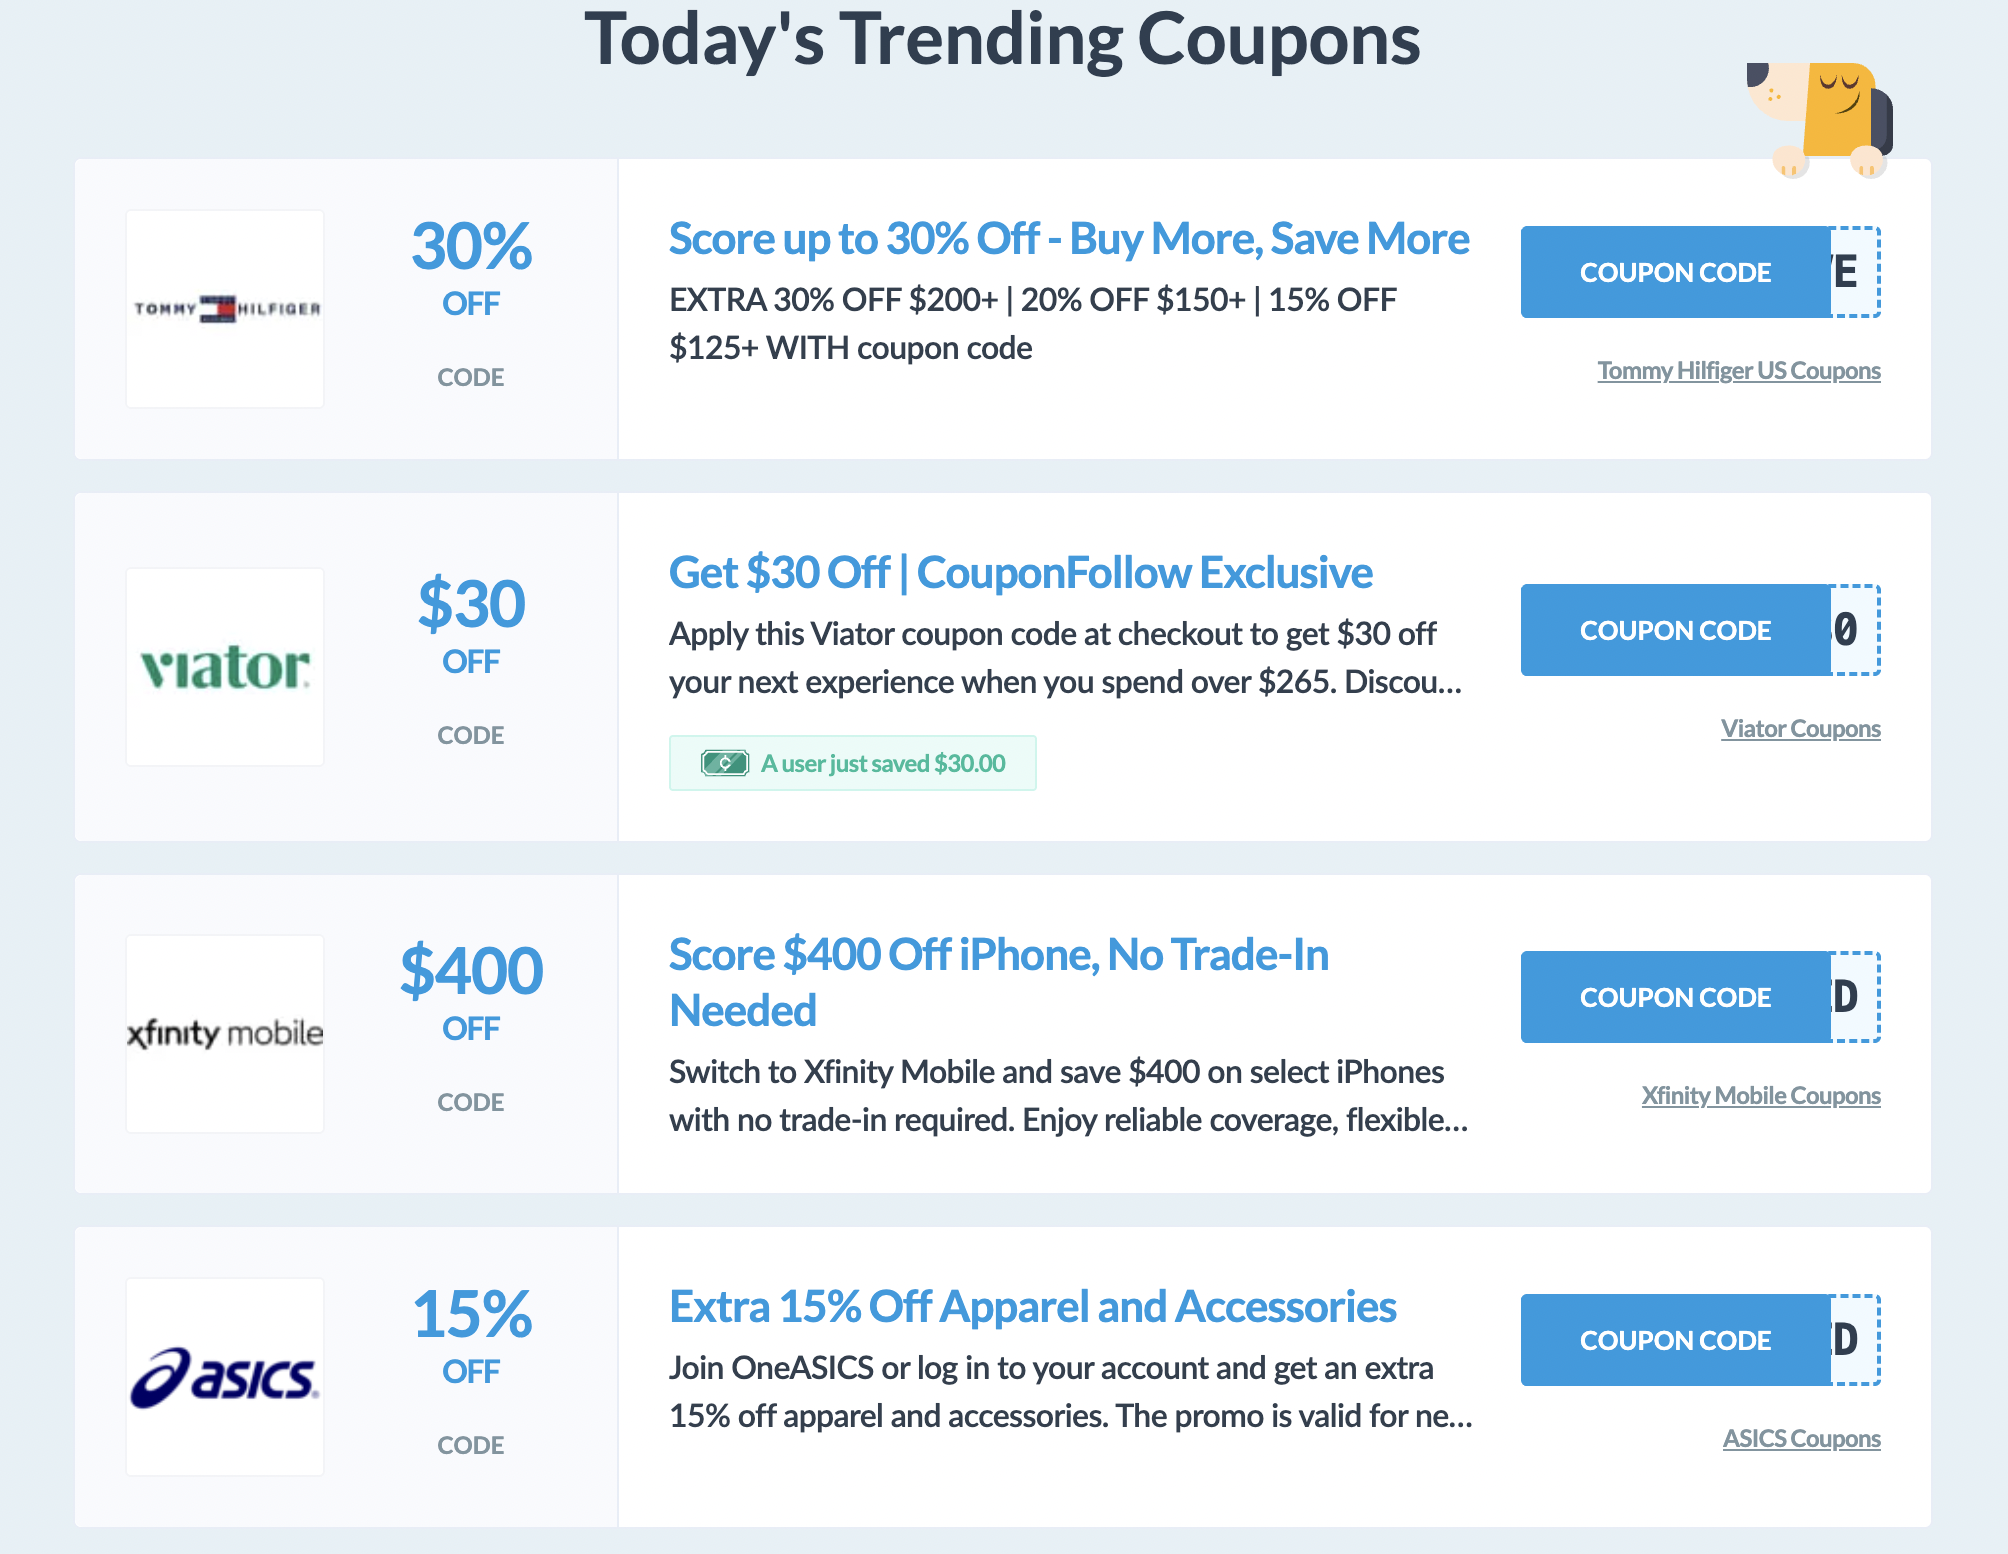Visit the ASICS Coupons link
Screen dimensions: 2008x1554
1801,1439
